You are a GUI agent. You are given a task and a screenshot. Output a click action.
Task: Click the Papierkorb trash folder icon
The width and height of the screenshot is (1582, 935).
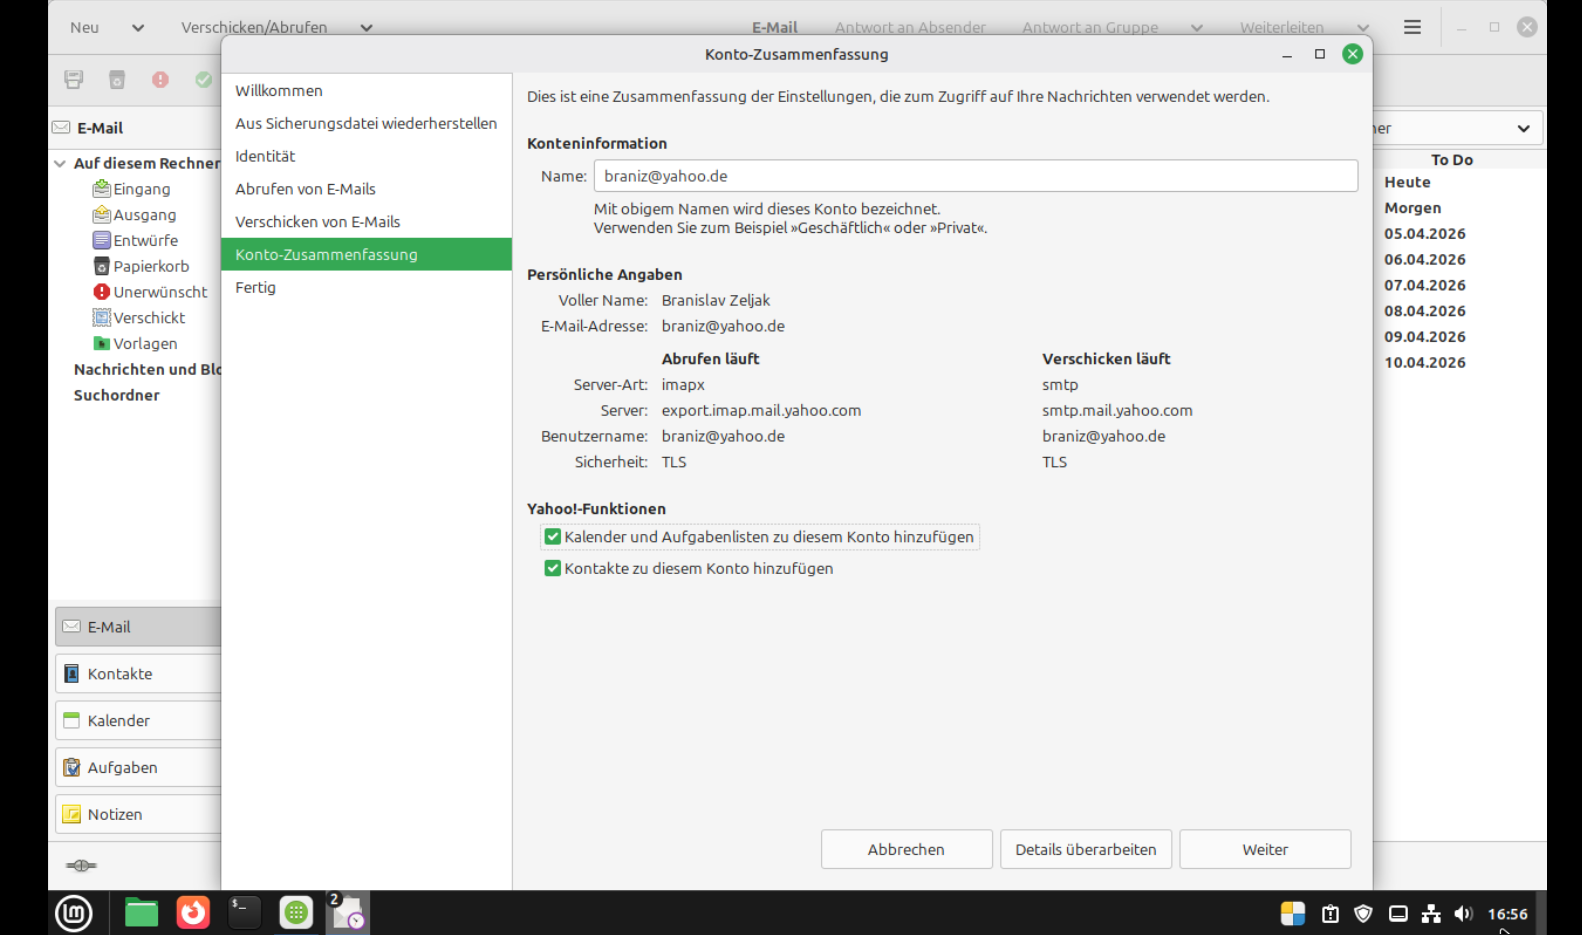click(x=101, y=266)
